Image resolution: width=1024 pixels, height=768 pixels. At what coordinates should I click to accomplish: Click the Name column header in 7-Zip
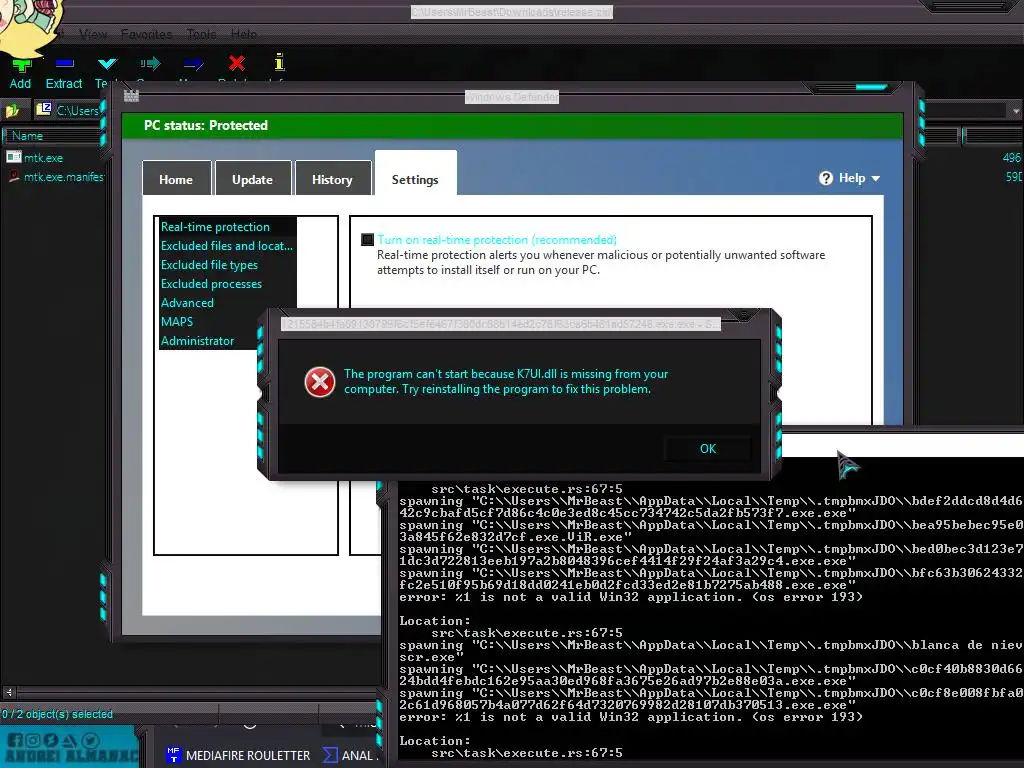[54, 136]
